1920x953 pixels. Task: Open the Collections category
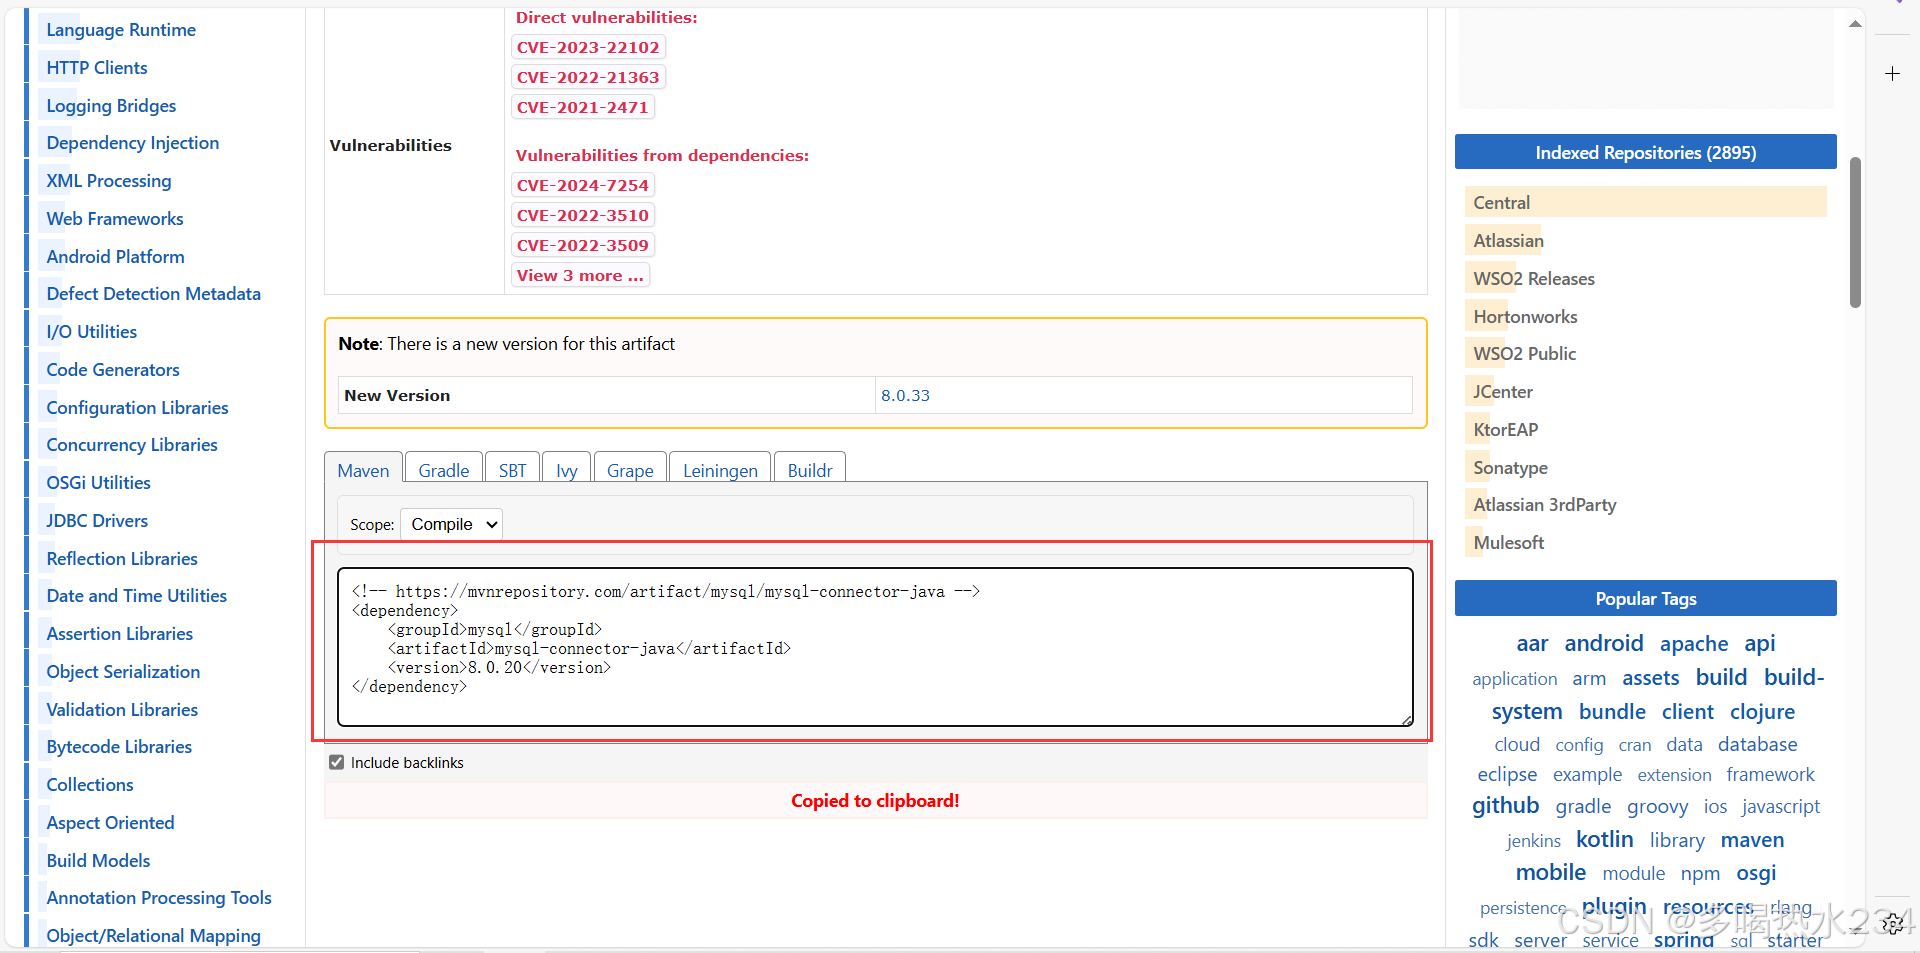pos(90,785)
